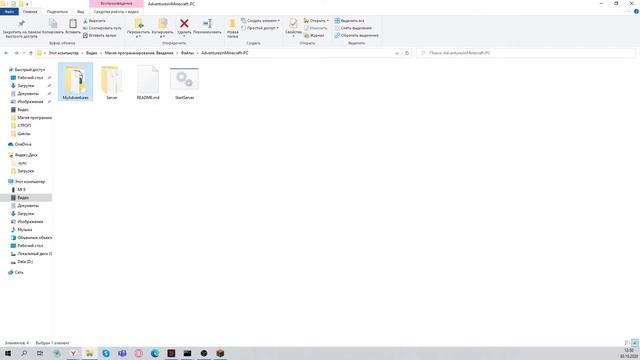Click the Back navigation arrow

point(6,53)
